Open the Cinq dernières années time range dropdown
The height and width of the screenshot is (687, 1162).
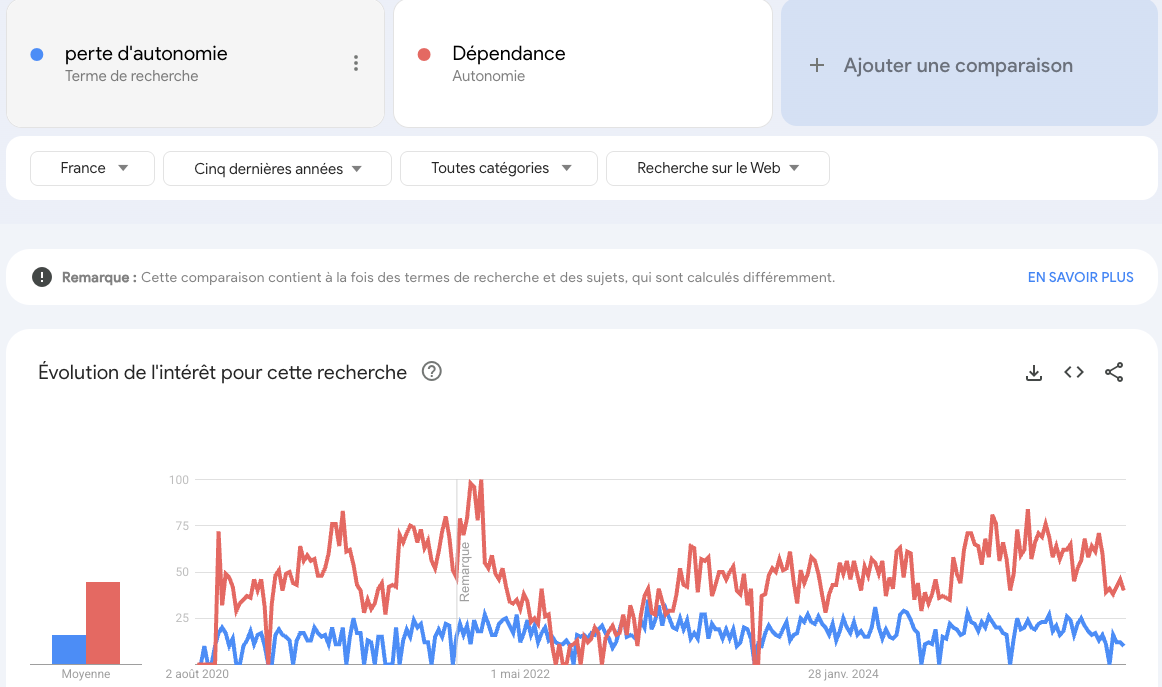277,168
